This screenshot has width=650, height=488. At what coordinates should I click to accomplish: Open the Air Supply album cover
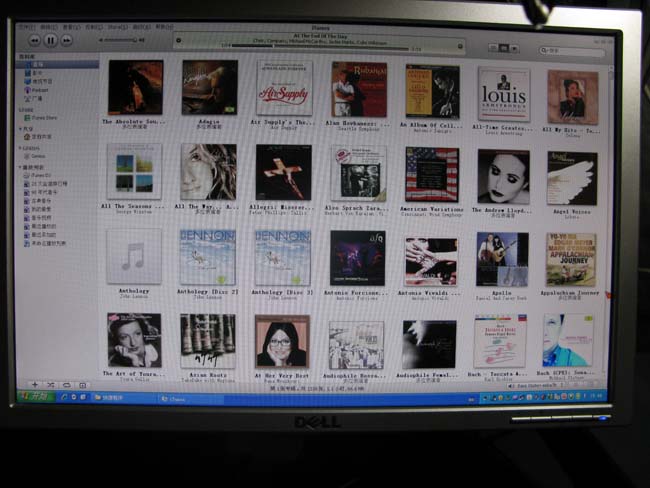(x=284, y=88)
